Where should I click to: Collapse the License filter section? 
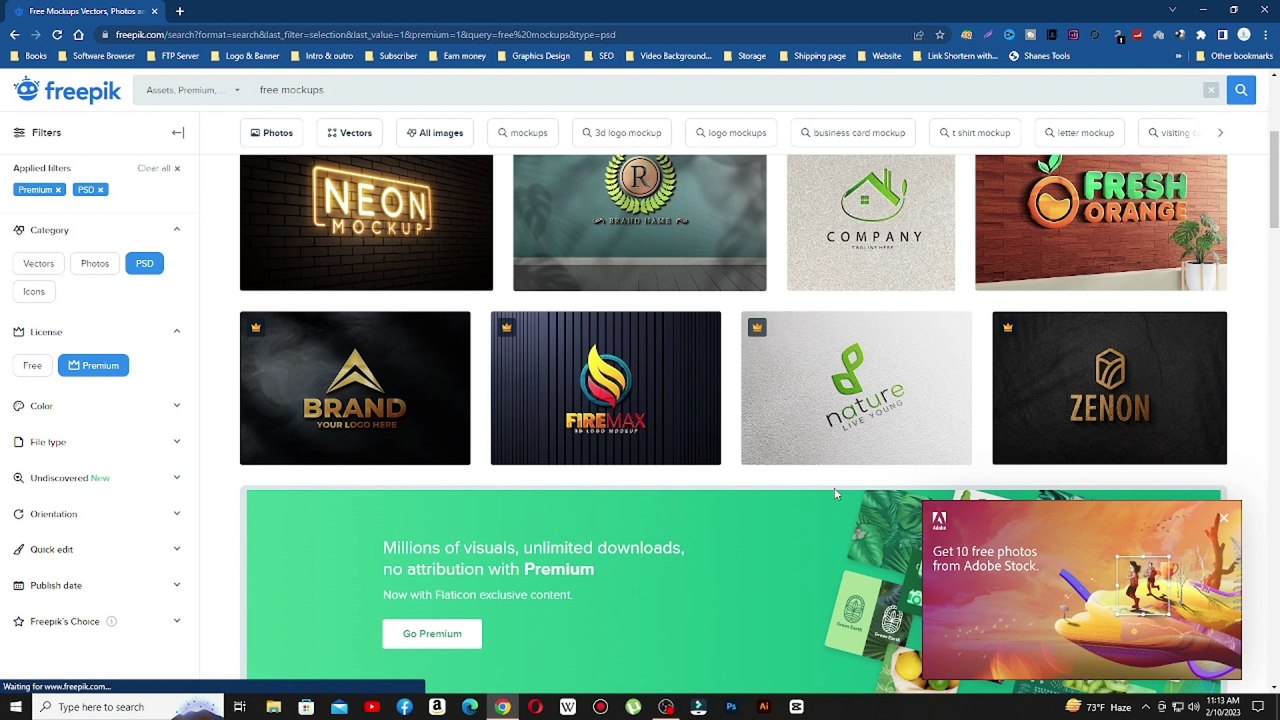pos(177,331)
